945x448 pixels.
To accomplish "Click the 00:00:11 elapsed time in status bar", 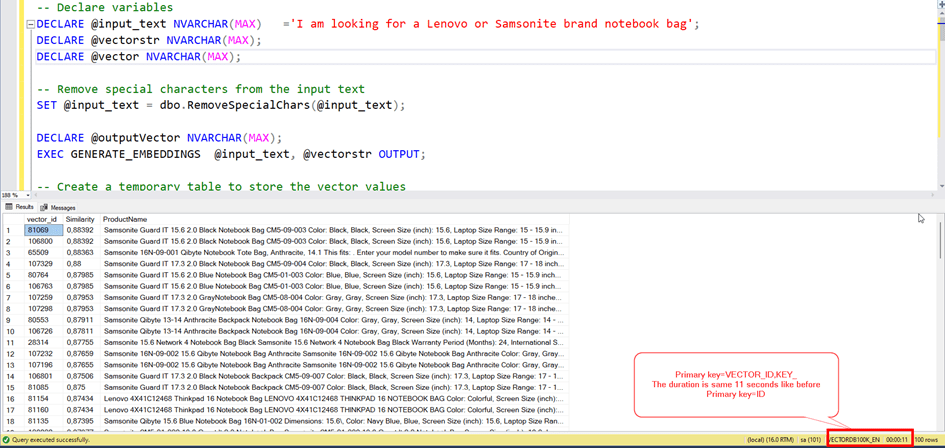I will [896, 440].
